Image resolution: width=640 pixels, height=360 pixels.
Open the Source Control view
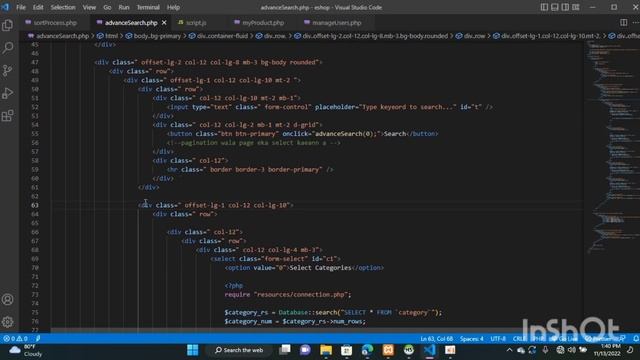click(x=7, y=71)
